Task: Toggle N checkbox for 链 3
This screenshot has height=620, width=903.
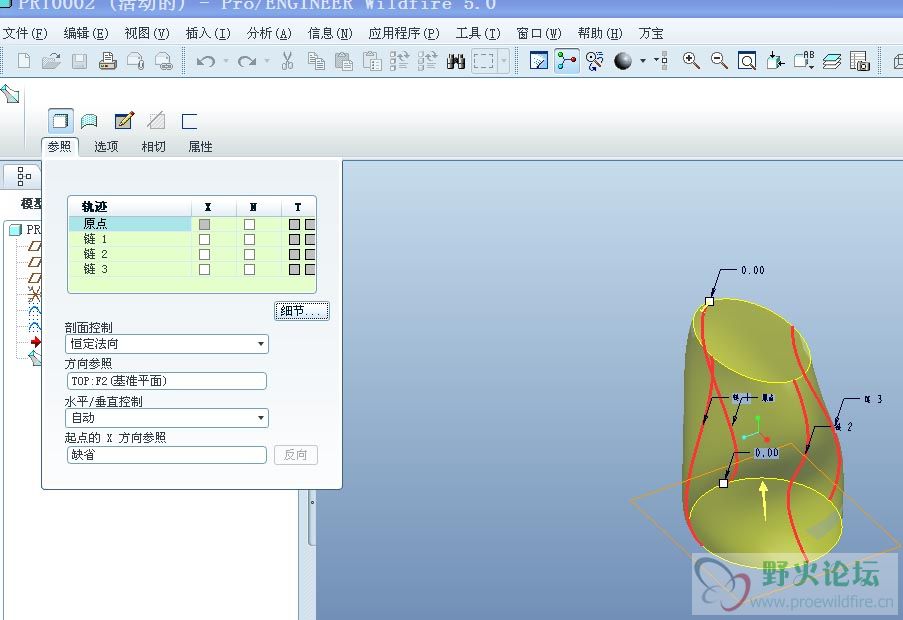Action: [x=249, y=269]
